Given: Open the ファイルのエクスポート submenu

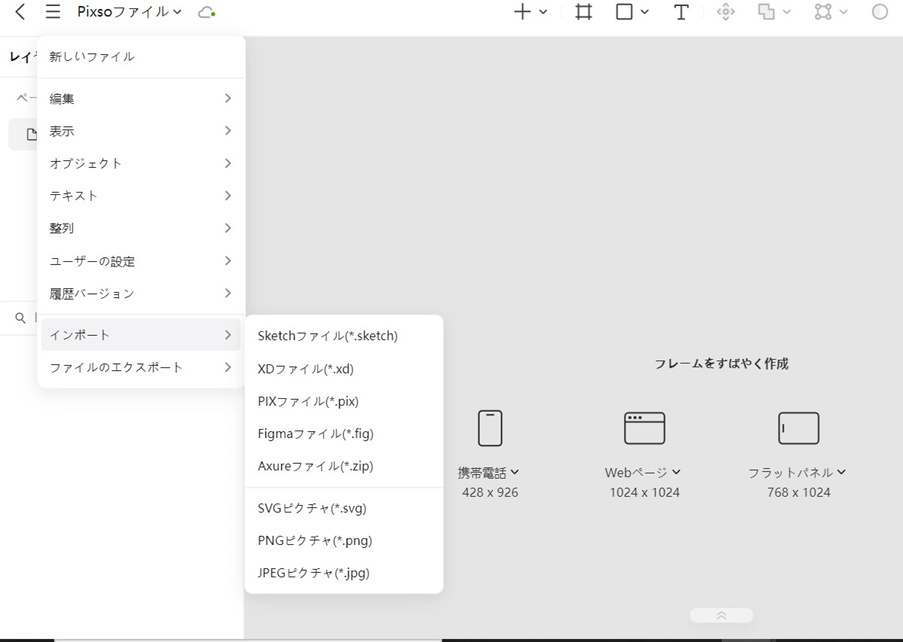Looking at the screenshot, I should (x=141, y=367).
